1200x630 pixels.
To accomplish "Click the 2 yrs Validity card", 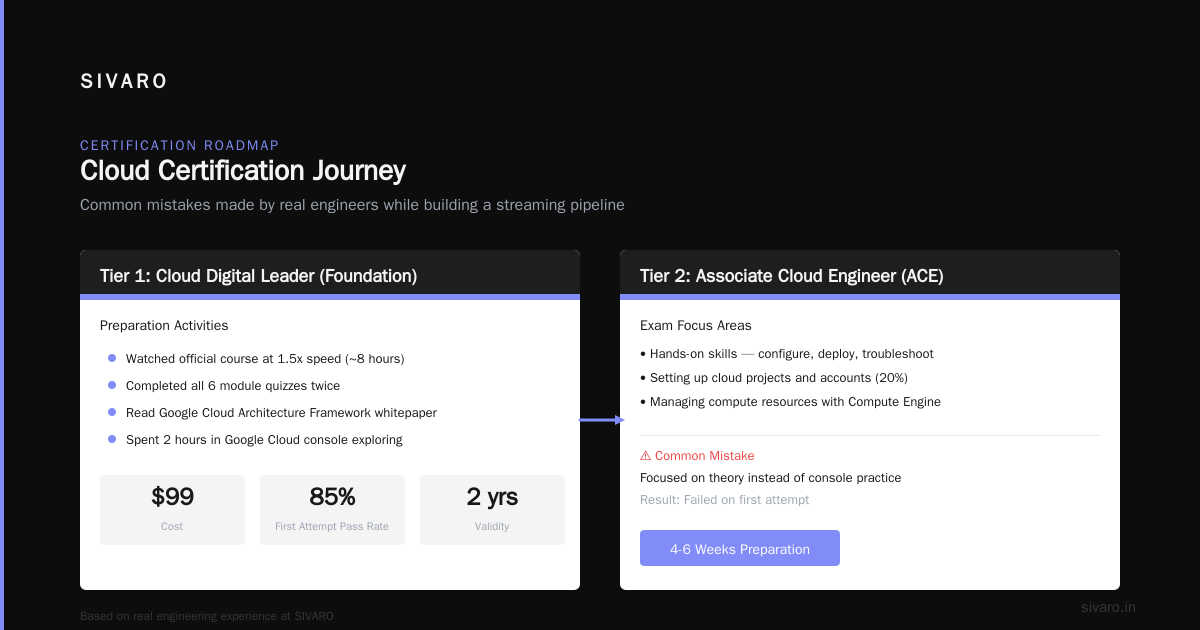I will (492, 510).
